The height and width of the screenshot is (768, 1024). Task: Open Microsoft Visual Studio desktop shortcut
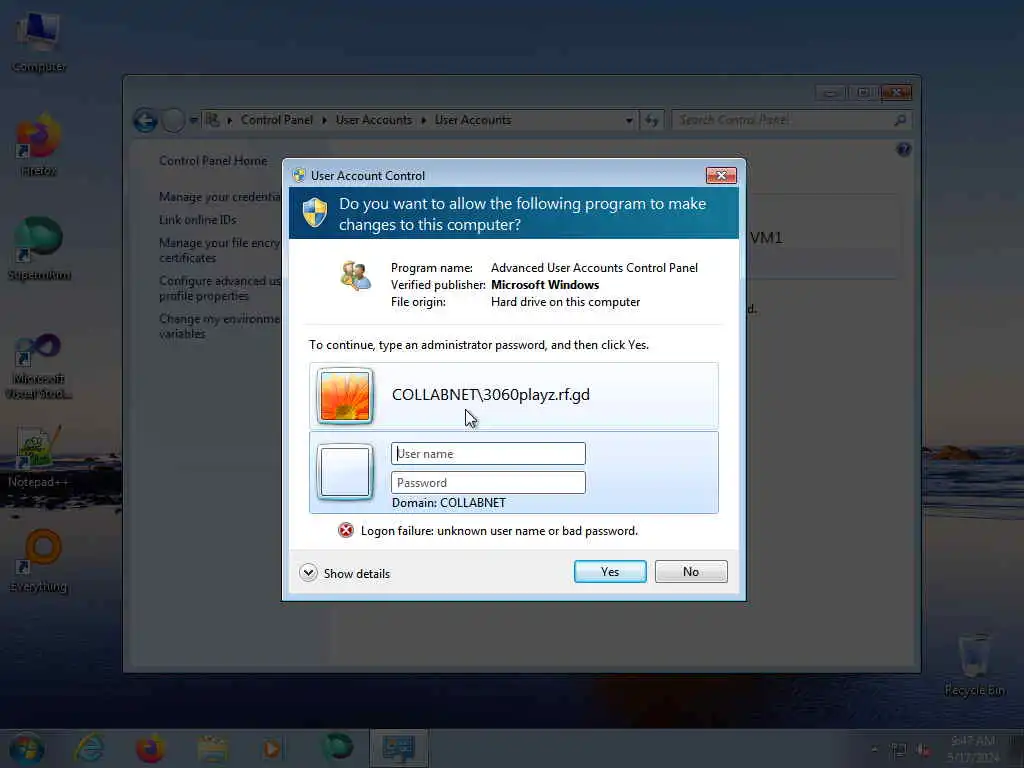click(39, 366)
